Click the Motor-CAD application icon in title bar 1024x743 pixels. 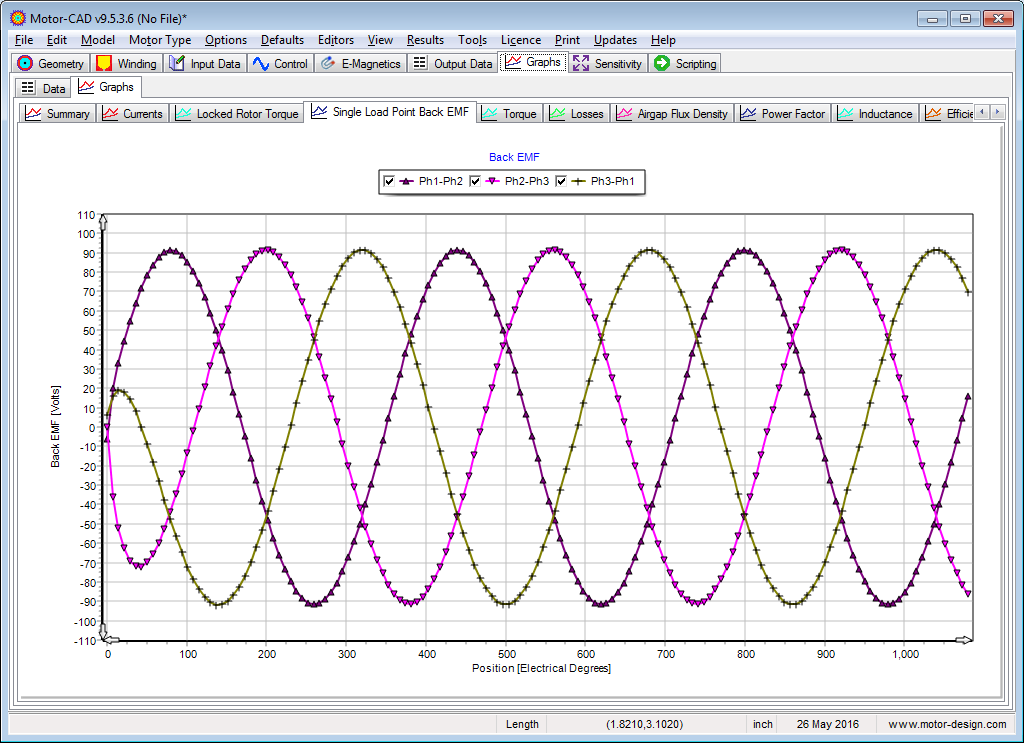18,18
